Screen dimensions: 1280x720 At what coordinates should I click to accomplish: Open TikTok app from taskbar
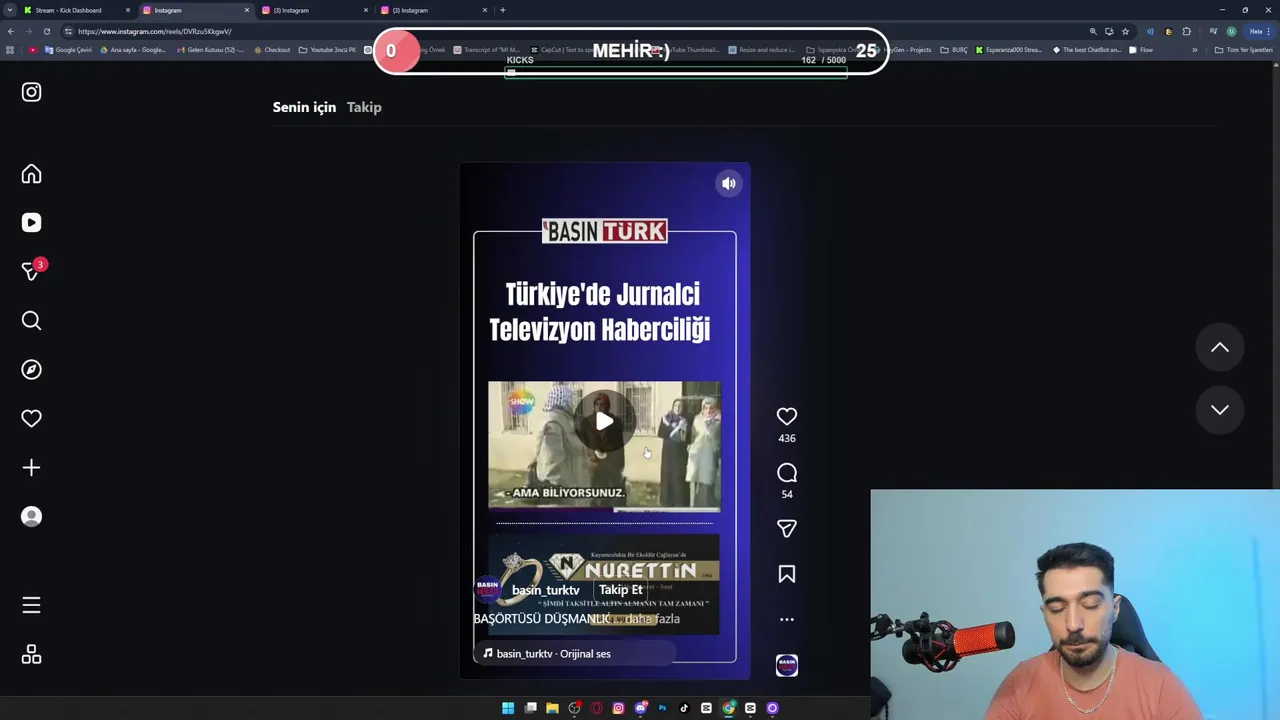(684, 708)
